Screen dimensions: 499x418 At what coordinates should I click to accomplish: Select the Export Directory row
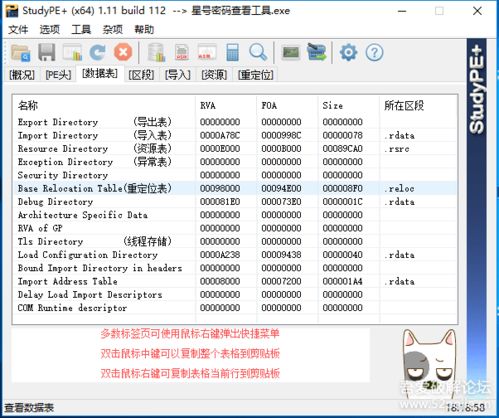(235, 122)
